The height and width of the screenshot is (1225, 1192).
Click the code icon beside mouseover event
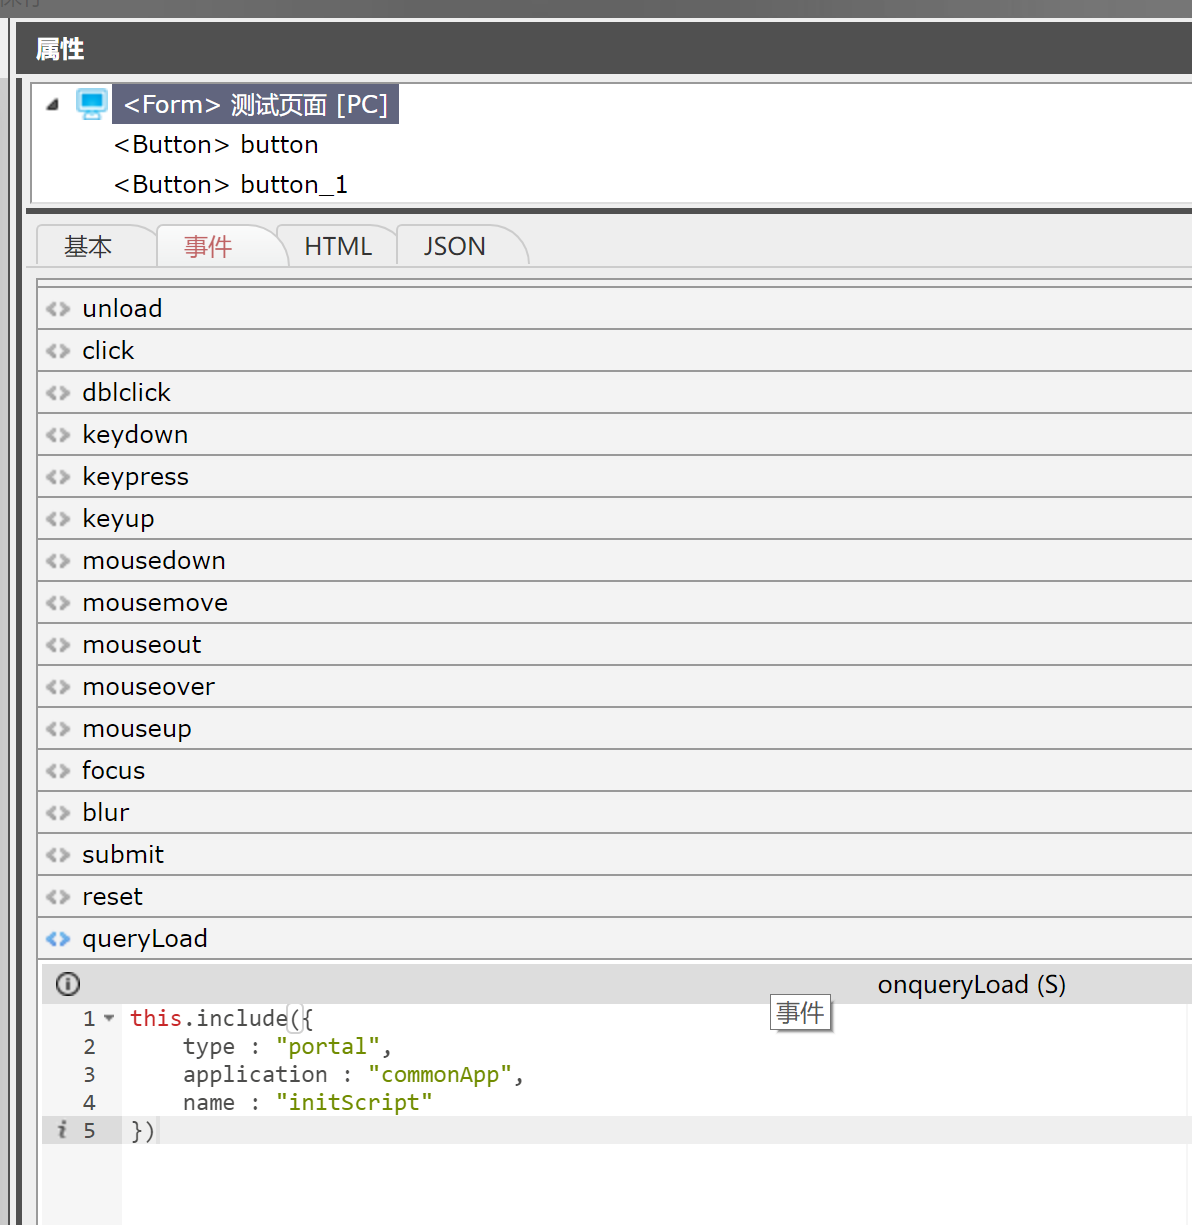tap(58, 687)
